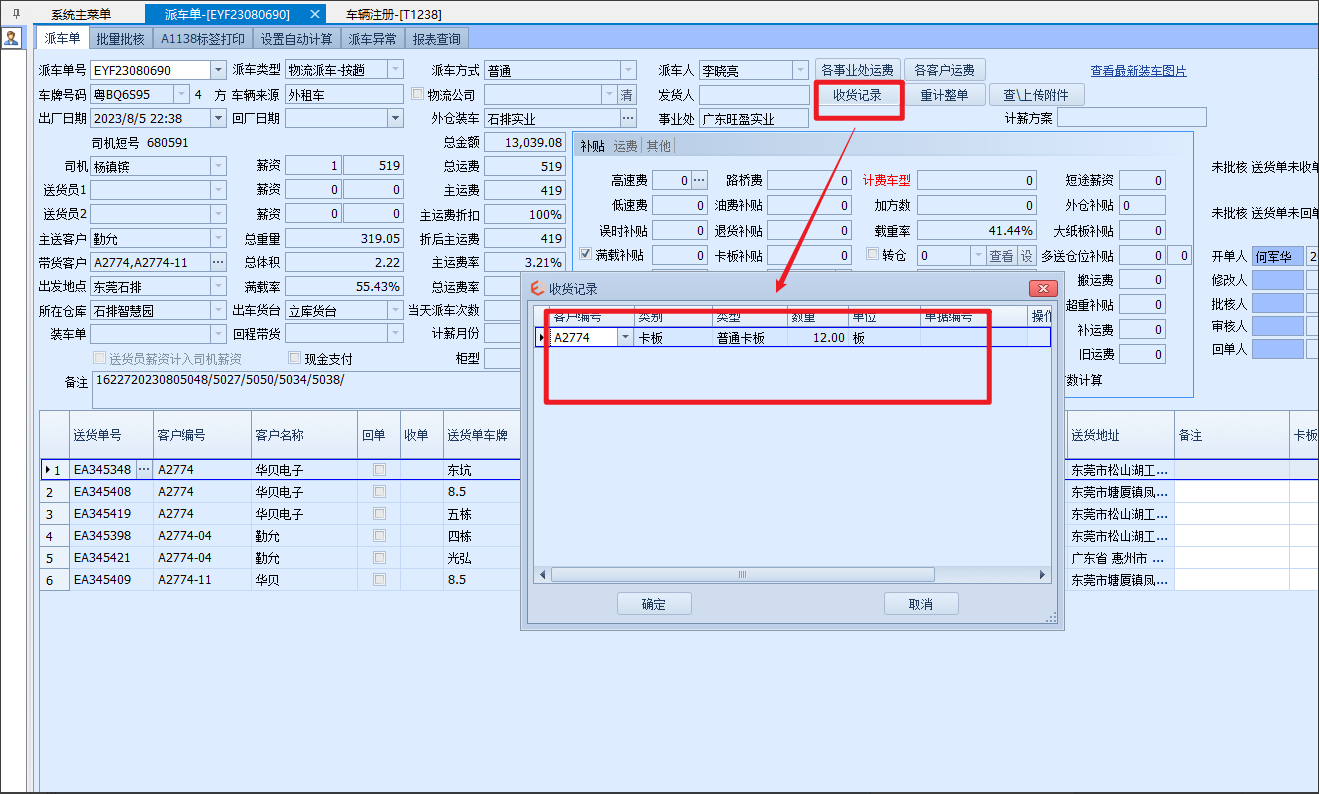Open 客户编号 A2774 dropdown in 收货记录 dialog
Screen dimensions: 1319x794
point(626,338)
